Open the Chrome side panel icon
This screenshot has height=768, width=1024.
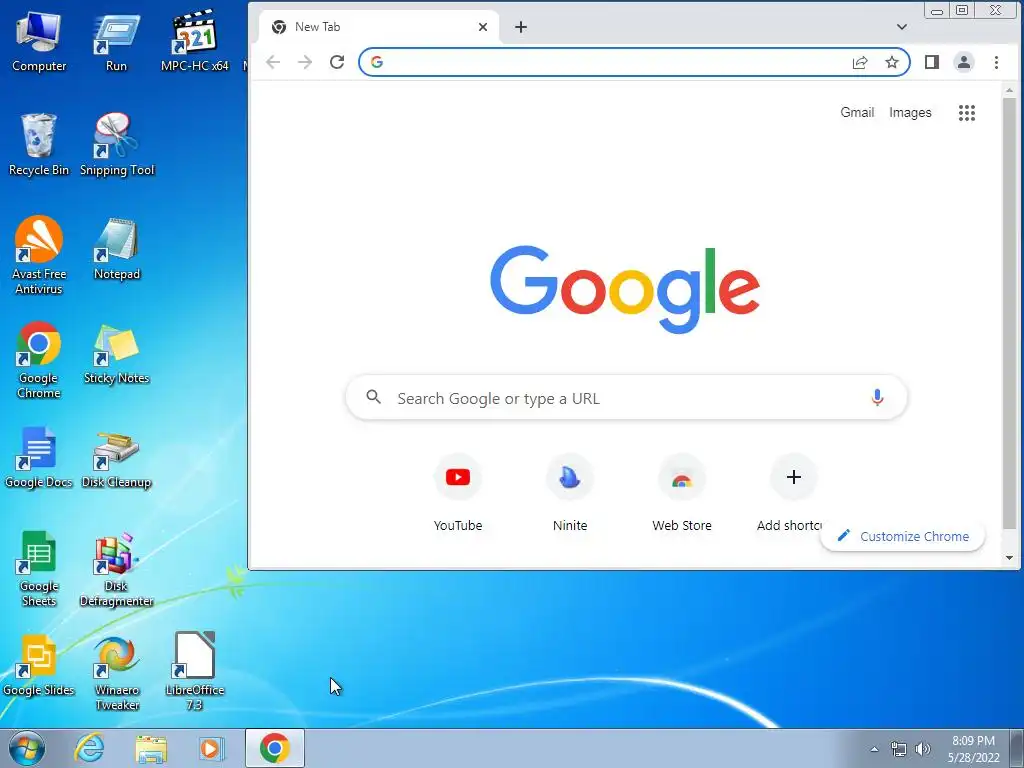pos(932,62)
